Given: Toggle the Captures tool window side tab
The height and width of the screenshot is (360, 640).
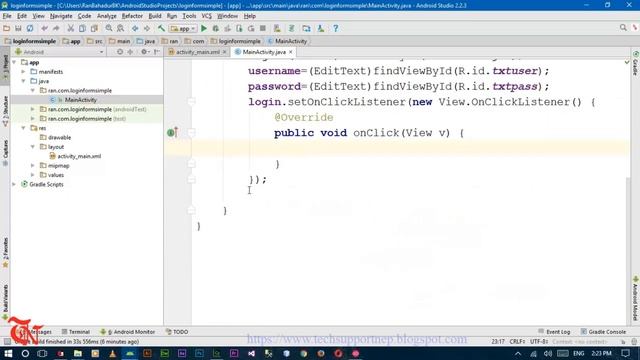Looking at the screenshot, I should [x=5, y=153].
